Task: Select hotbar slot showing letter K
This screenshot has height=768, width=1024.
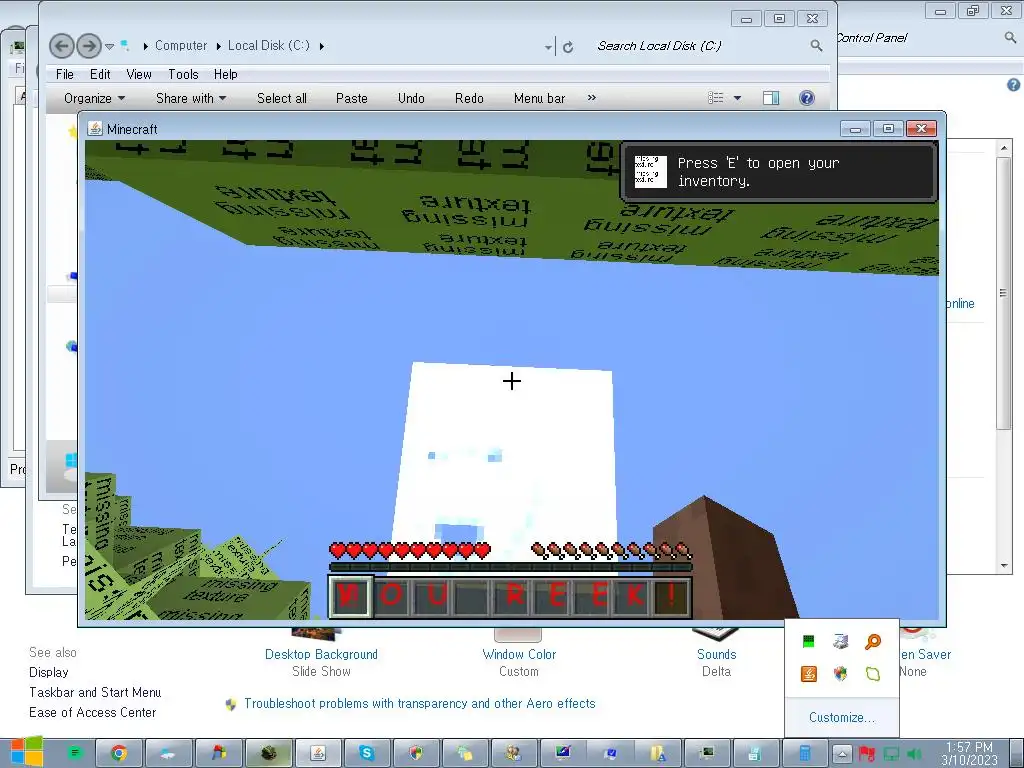Action: (x=634, y=596)
